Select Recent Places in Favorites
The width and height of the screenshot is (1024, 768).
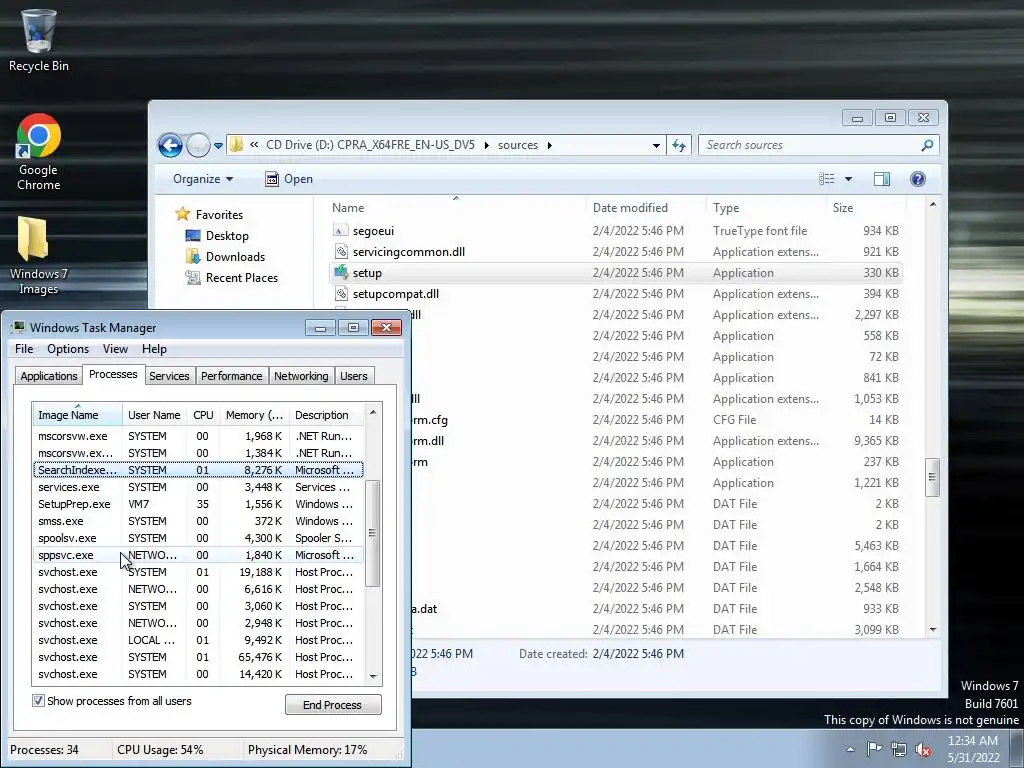click(x=242, y=278)
